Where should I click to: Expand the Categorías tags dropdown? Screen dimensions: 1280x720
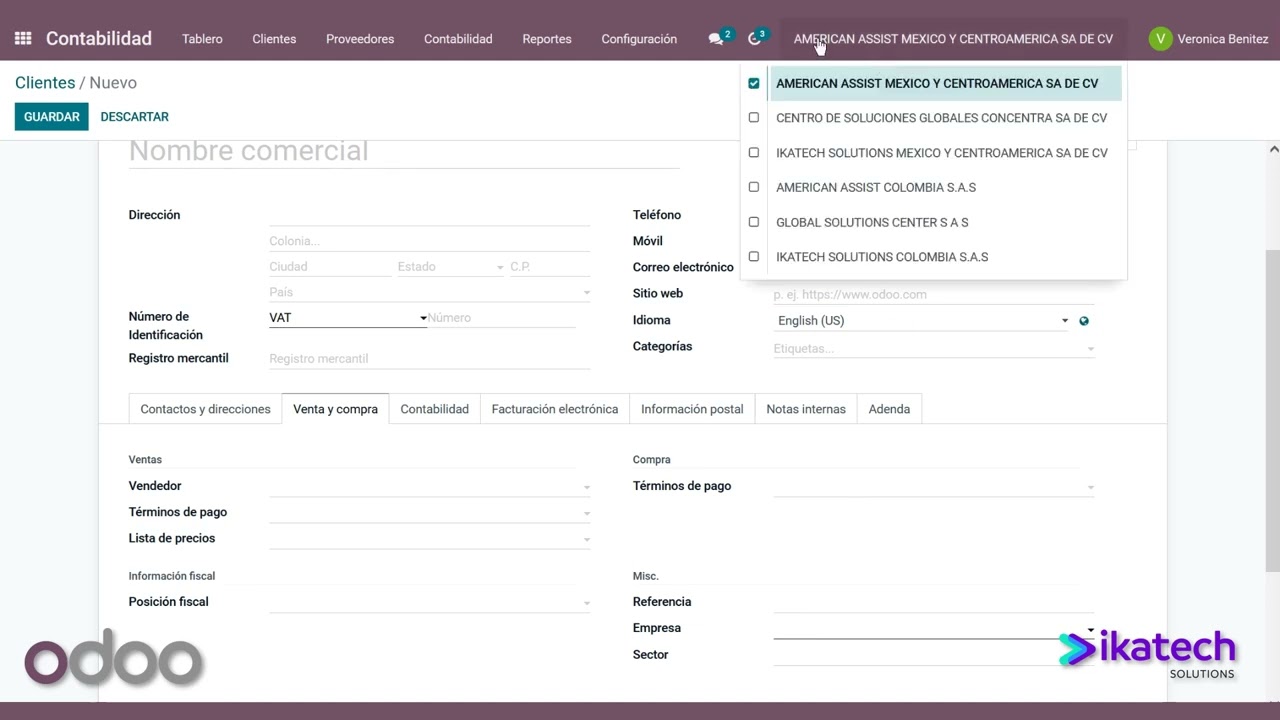click(x=1090, y=350)
